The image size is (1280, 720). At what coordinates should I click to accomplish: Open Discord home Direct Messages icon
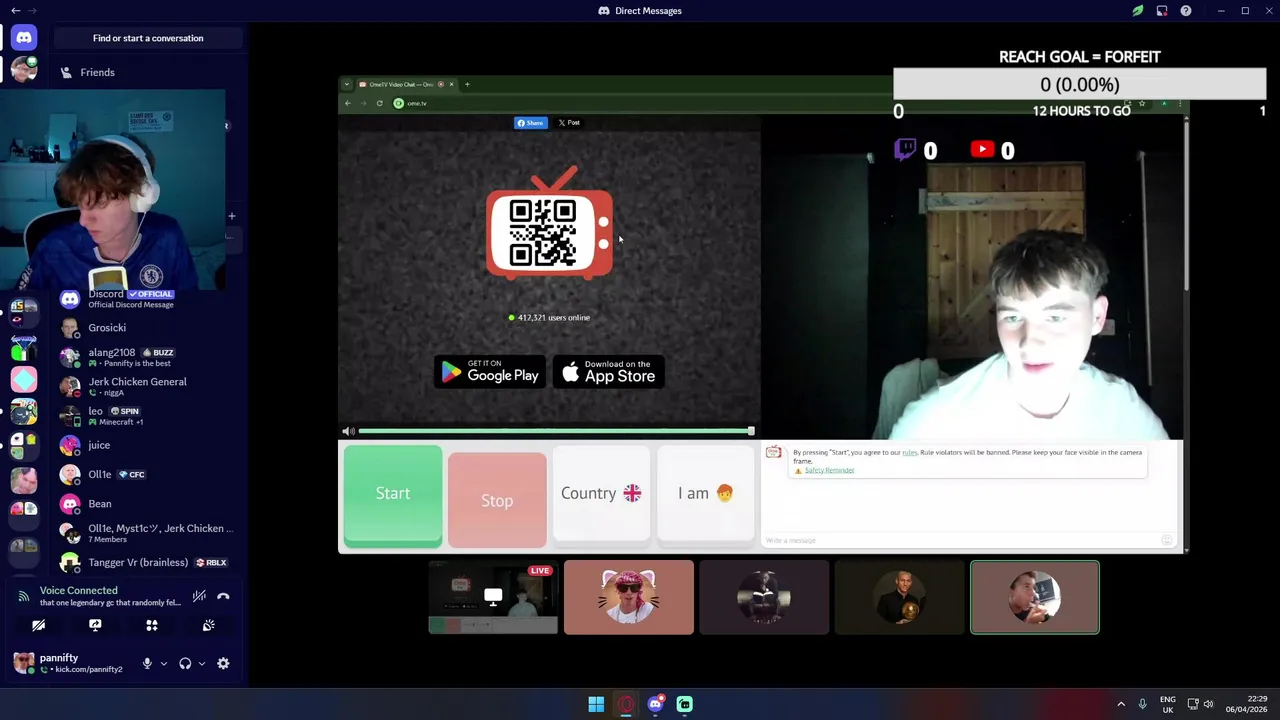click(x=24, y=38)
